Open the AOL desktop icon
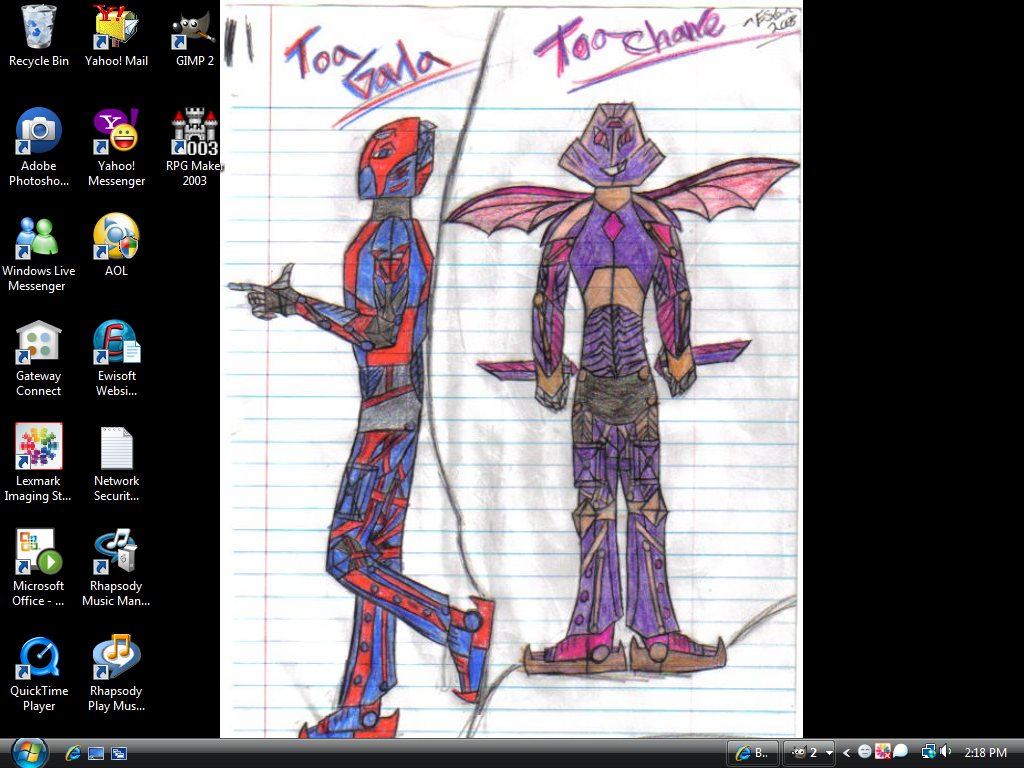1024x768 pixels. coord(116,238)
